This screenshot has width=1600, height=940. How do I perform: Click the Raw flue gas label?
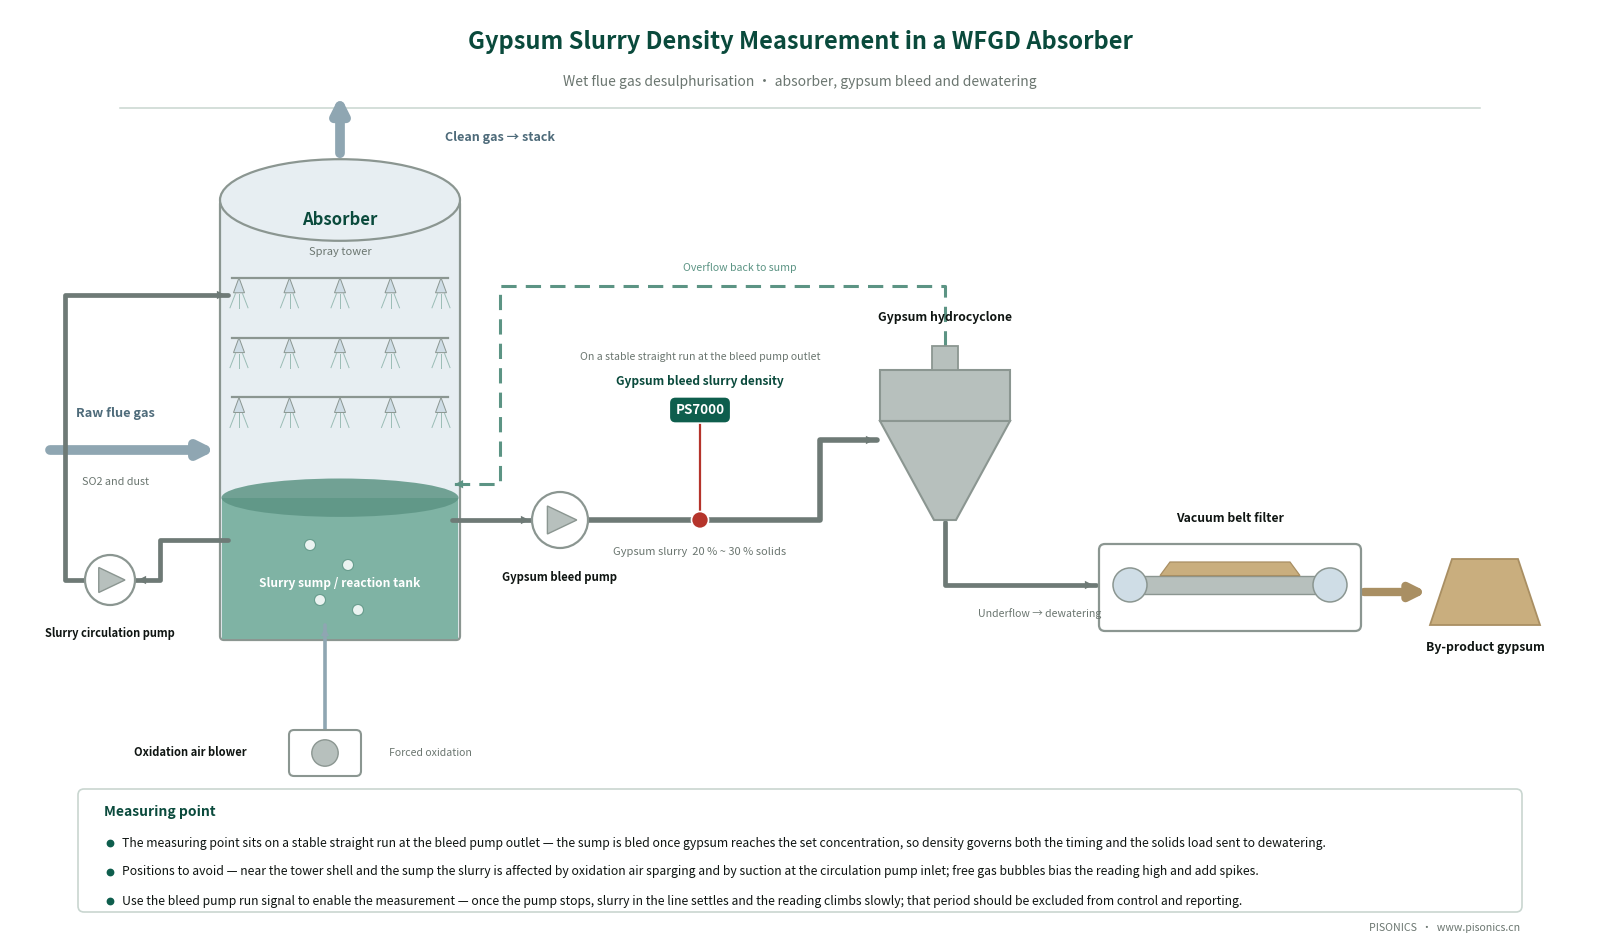[x=115, y=412]
